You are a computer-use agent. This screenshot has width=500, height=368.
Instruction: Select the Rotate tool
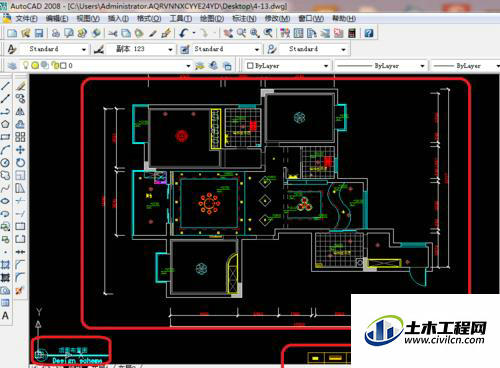tap(20, 162)
